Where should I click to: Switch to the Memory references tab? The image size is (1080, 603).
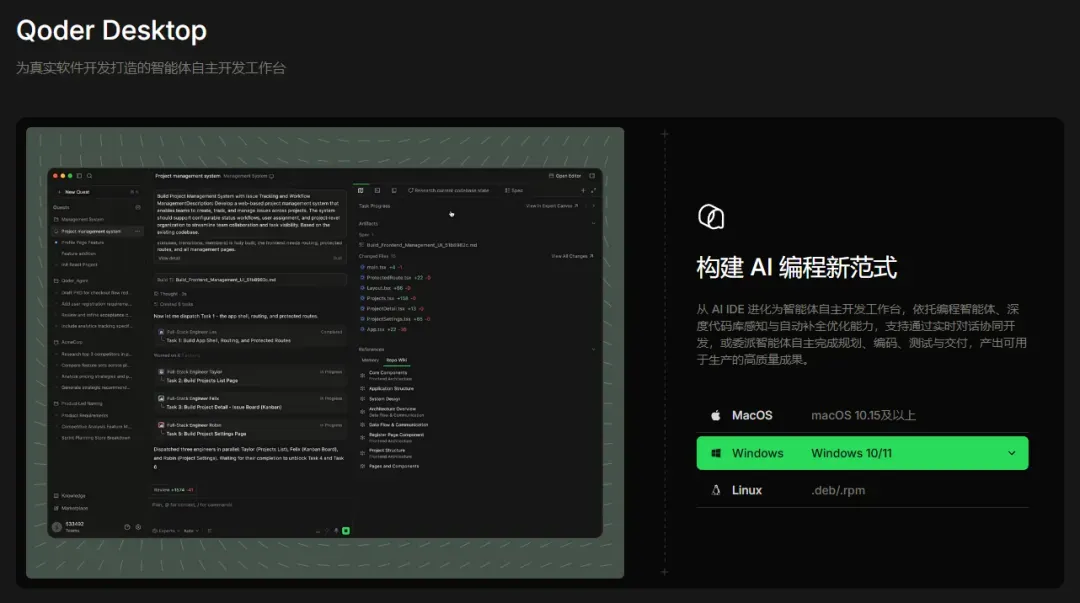click(x=370, y=360)
